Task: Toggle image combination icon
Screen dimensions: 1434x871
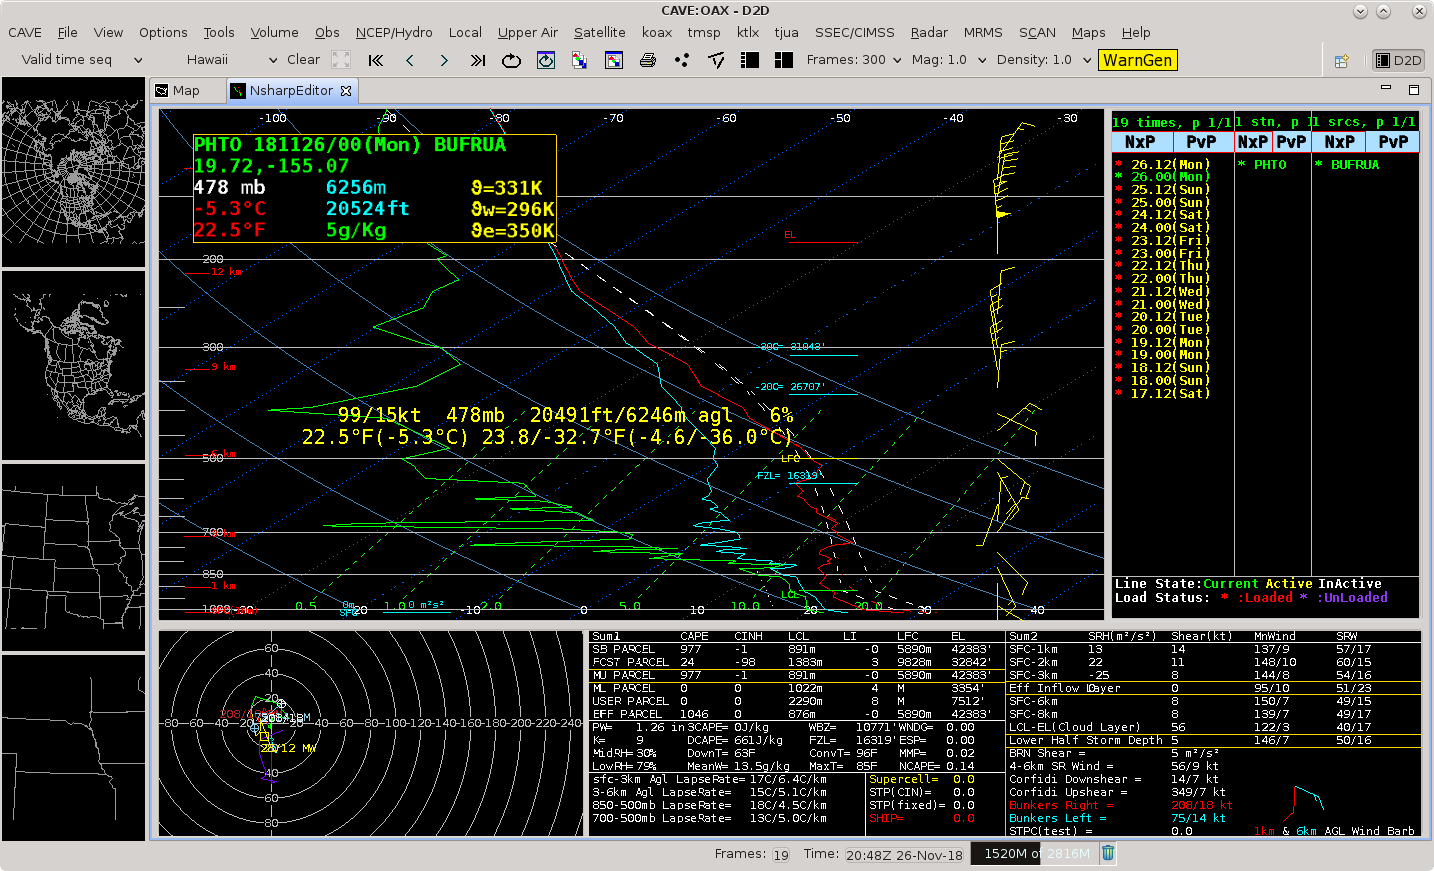Action: [x=579, y=60]
